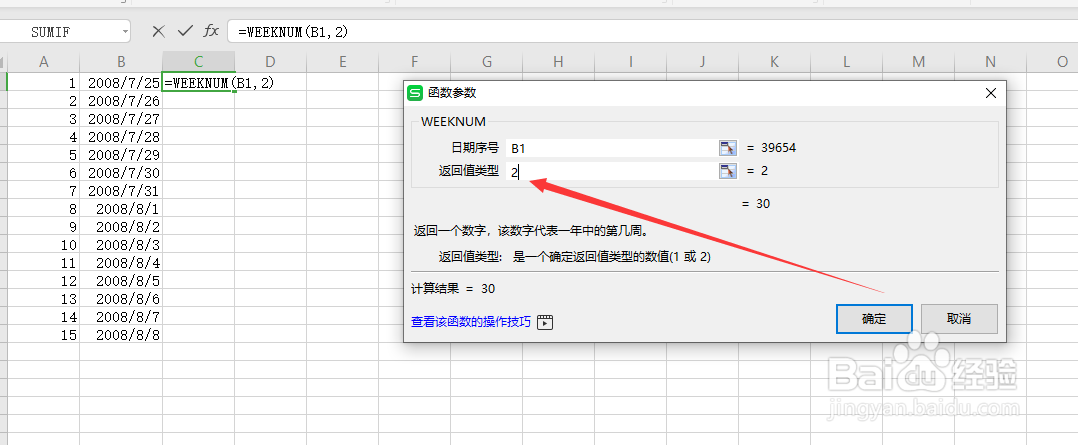
Task: Select cell containing 2008/7/25
Action: [121, 83]
